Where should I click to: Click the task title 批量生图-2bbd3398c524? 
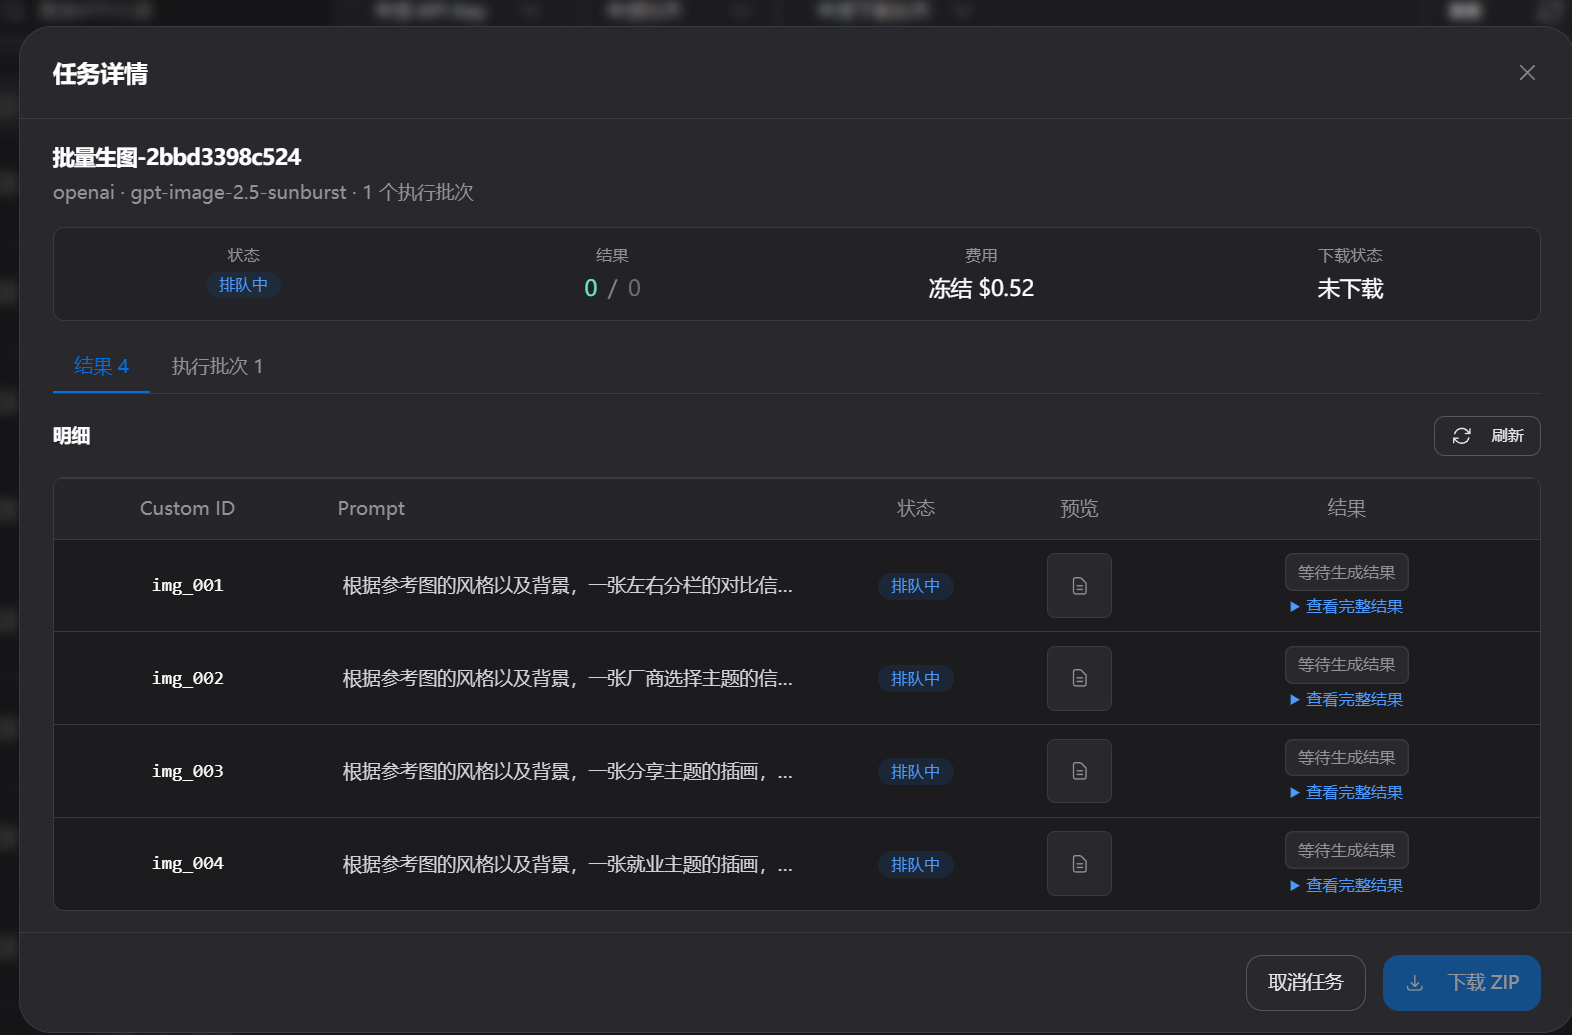[x=177, y=157]
